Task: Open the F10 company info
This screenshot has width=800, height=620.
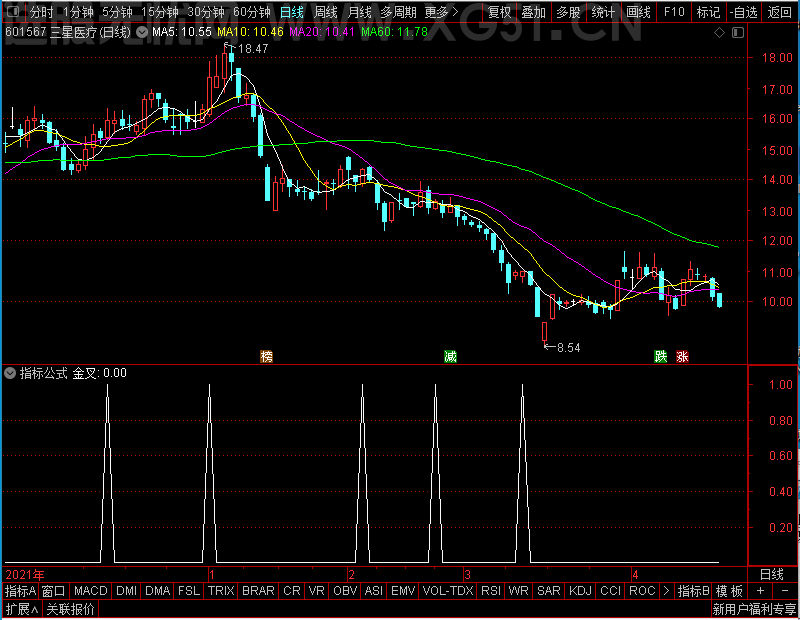Action: coord(674,12)
